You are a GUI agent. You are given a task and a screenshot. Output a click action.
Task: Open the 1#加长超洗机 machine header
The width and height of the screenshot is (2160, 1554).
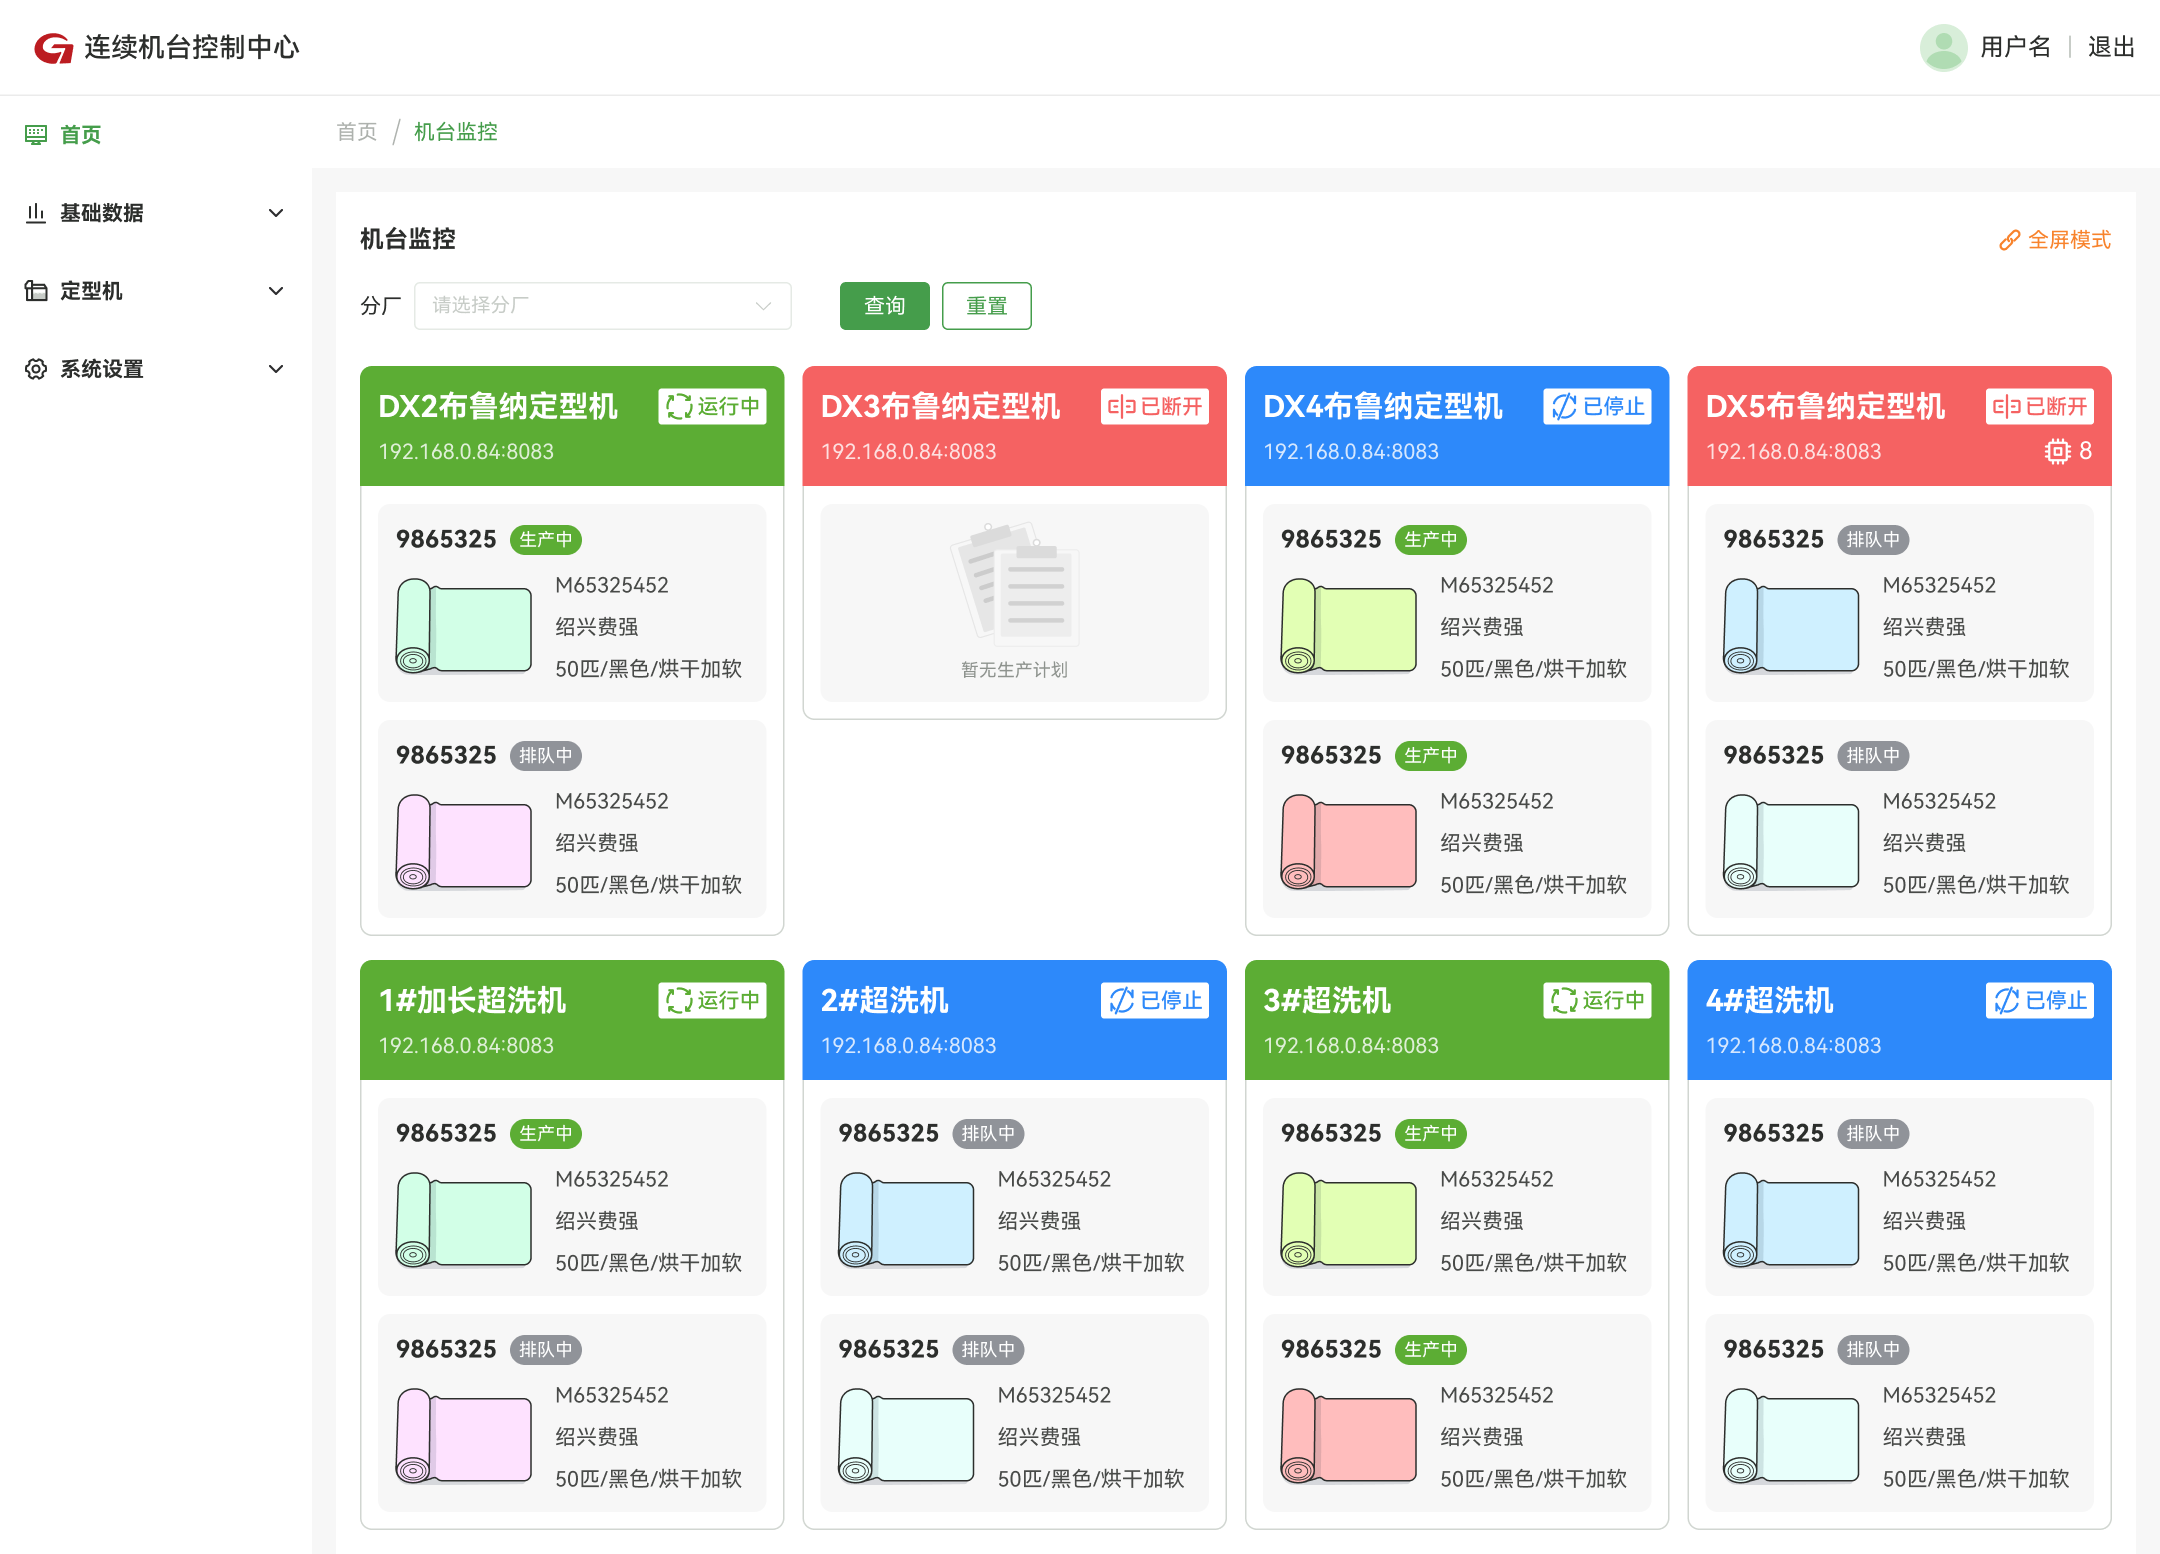pyautogui.click(x=572, y=1020)
